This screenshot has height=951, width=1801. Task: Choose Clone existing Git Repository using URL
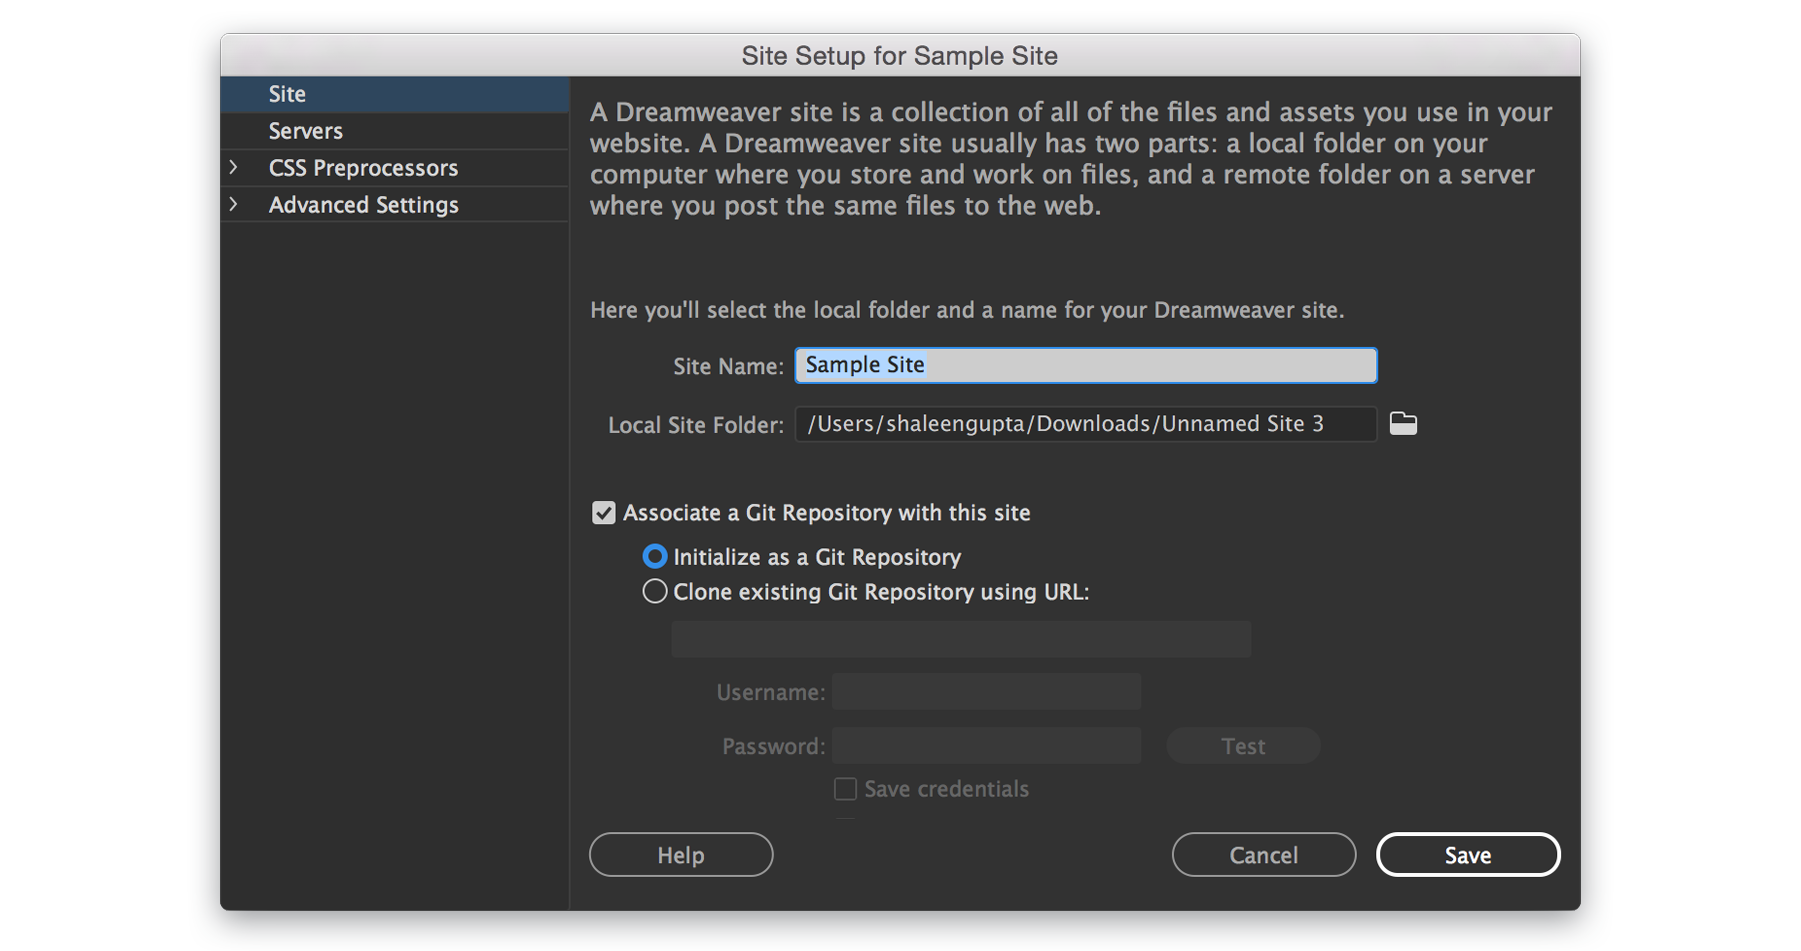654,591
